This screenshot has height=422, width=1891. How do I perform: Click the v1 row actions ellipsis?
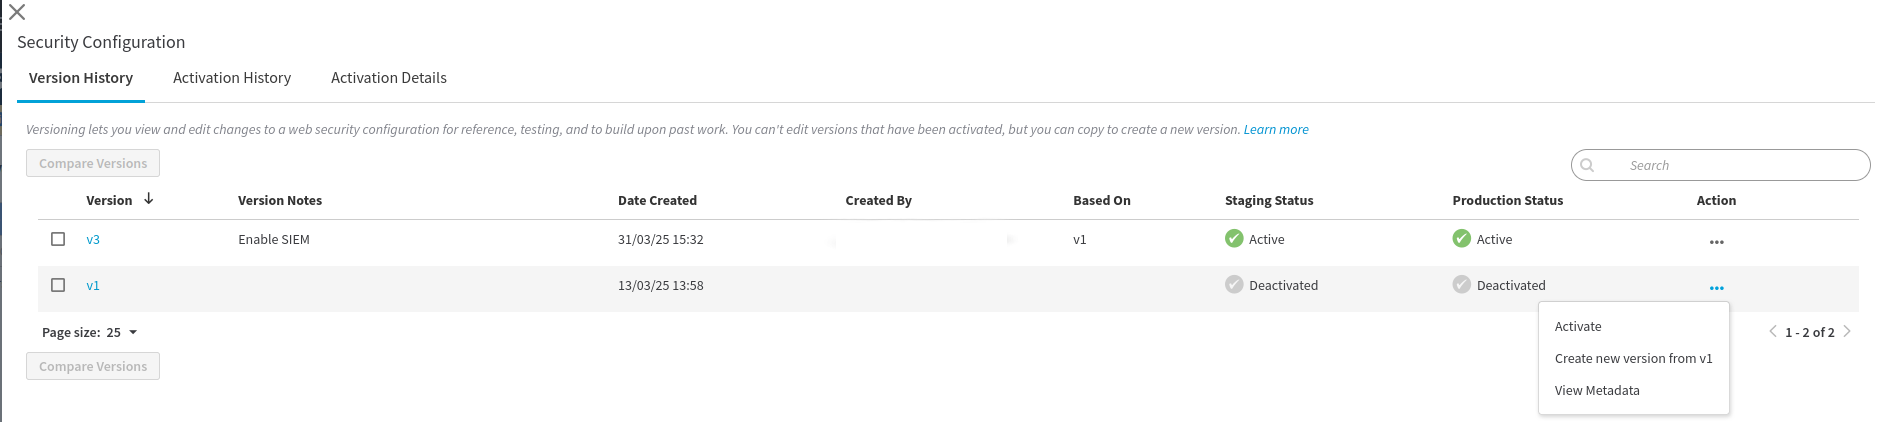click(1716, 288)
